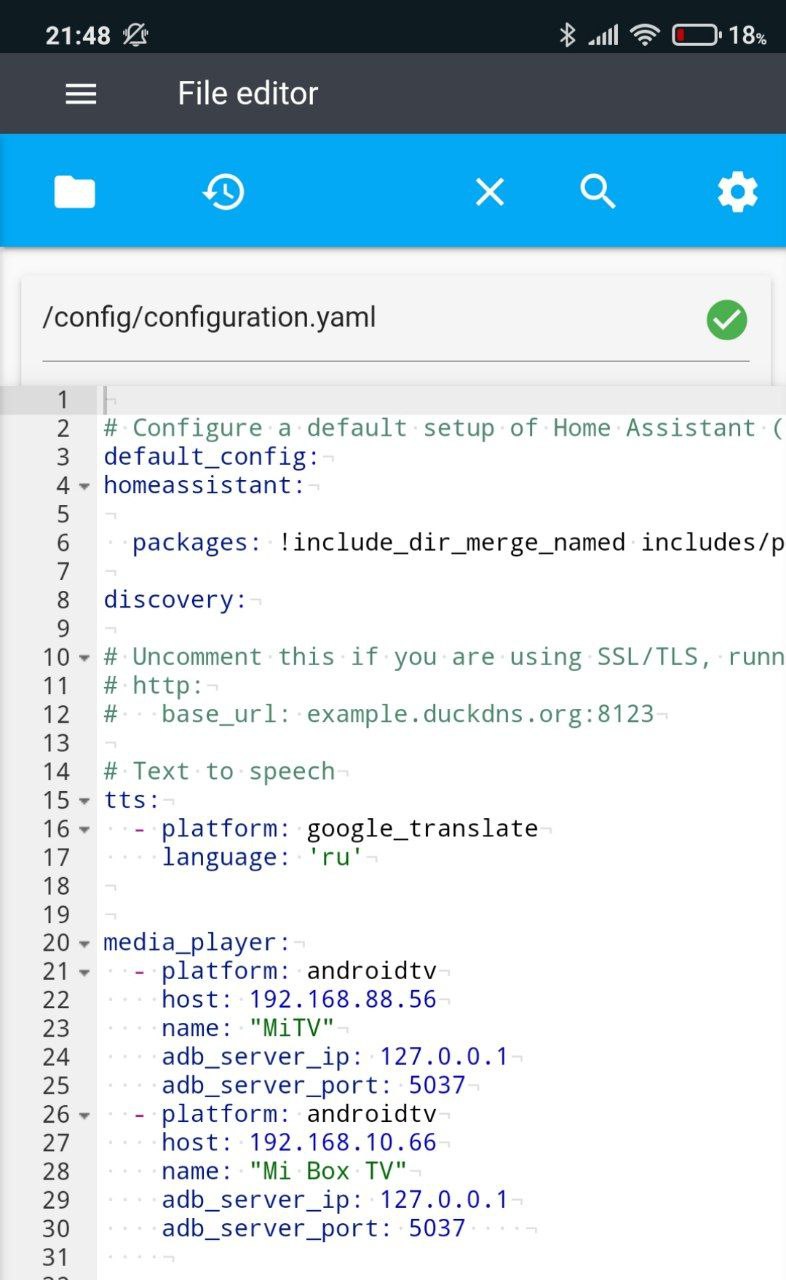Click base_url example.duckdns.org:8123 comment
Viewport: 786px width, 1280px height.
[x=379, y=715]
